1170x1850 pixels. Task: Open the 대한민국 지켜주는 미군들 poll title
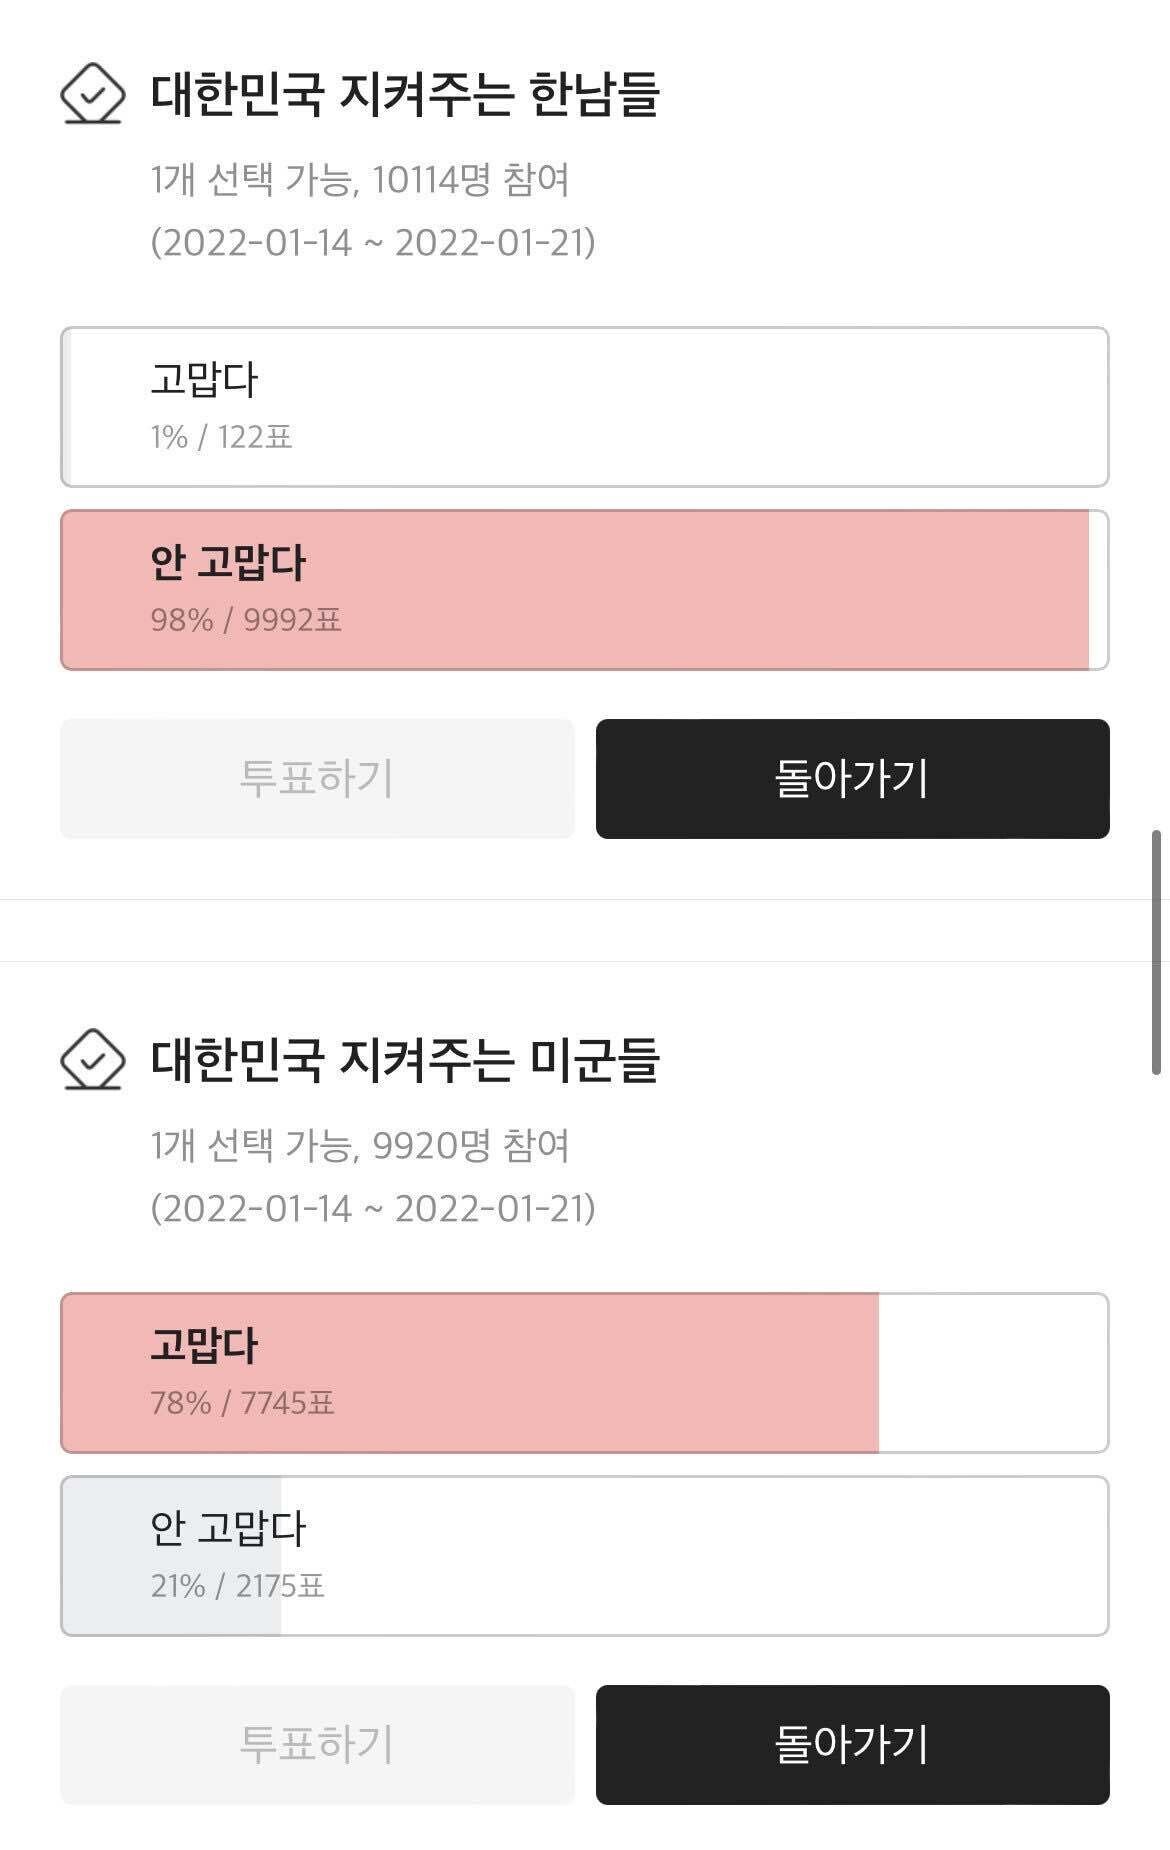pos(405,1060)
